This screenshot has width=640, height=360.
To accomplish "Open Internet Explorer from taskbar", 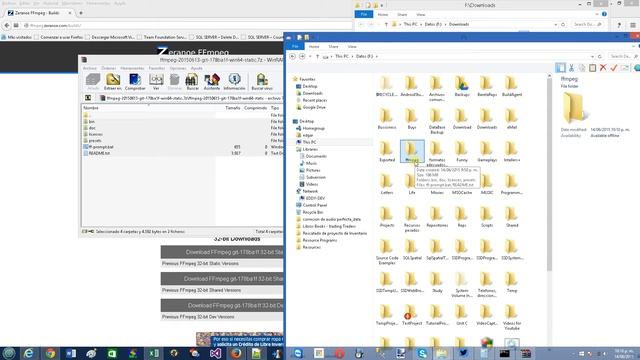I will (29, 353).
